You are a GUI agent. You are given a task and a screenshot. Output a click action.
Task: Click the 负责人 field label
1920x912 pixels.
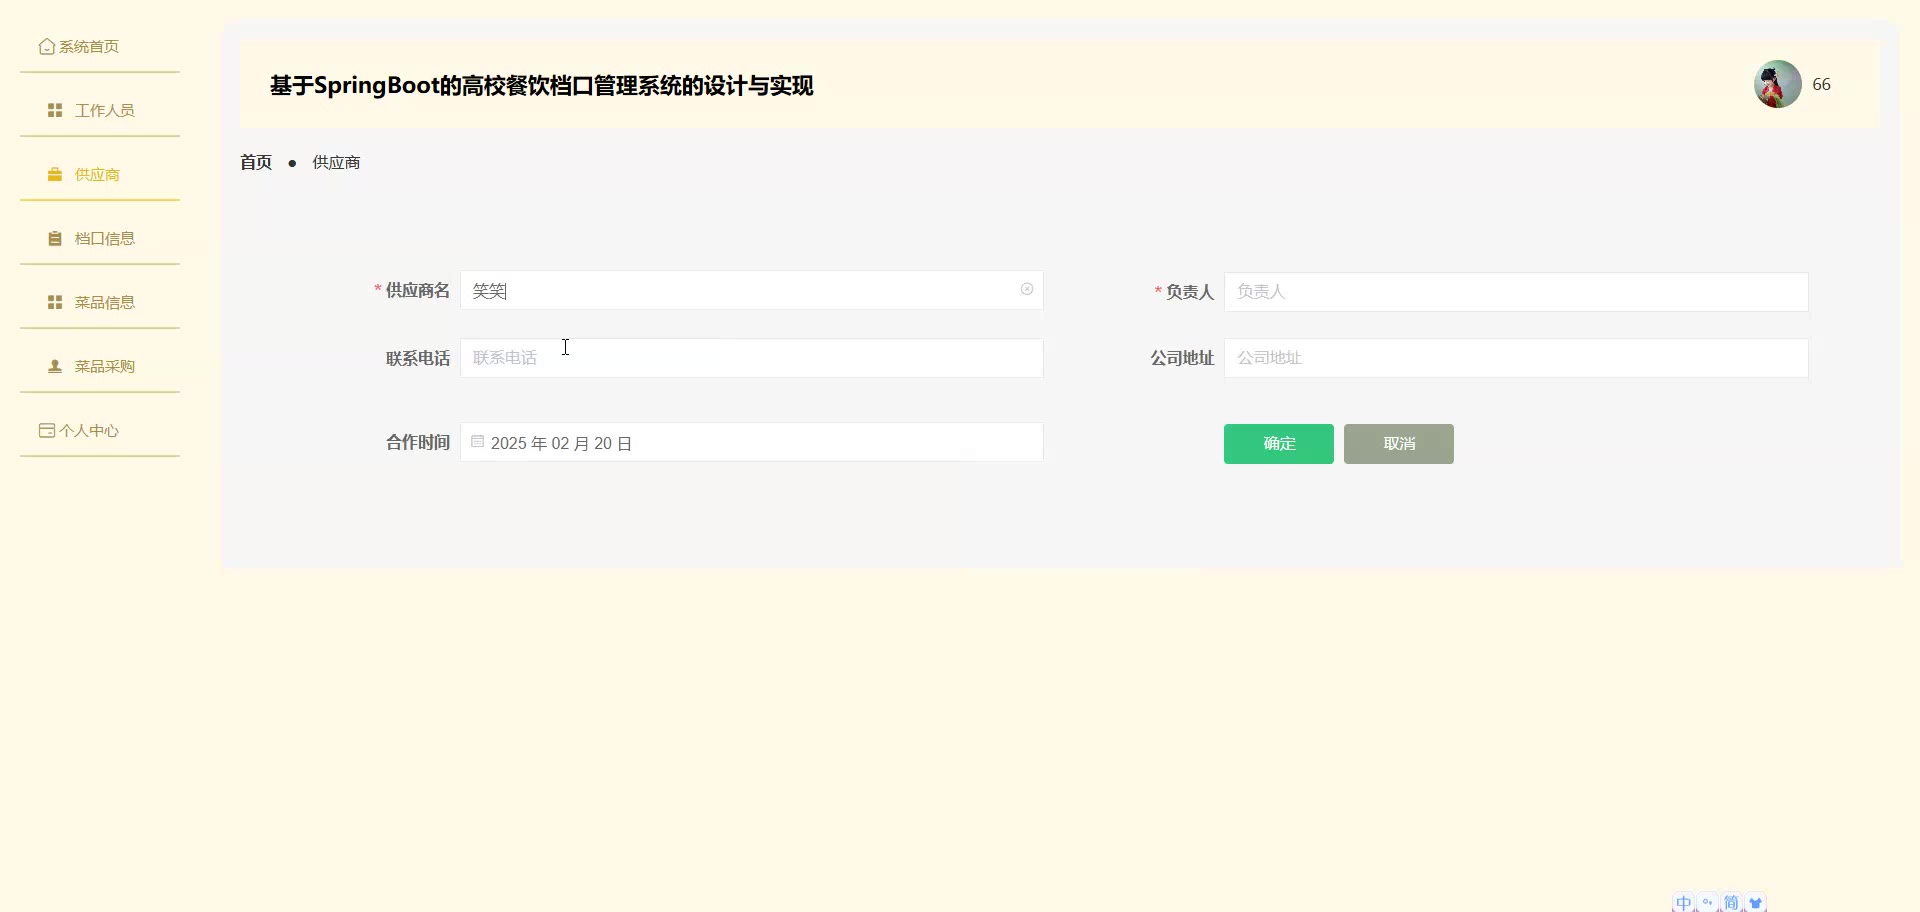pyautogui.click(x=1190, y=292)
